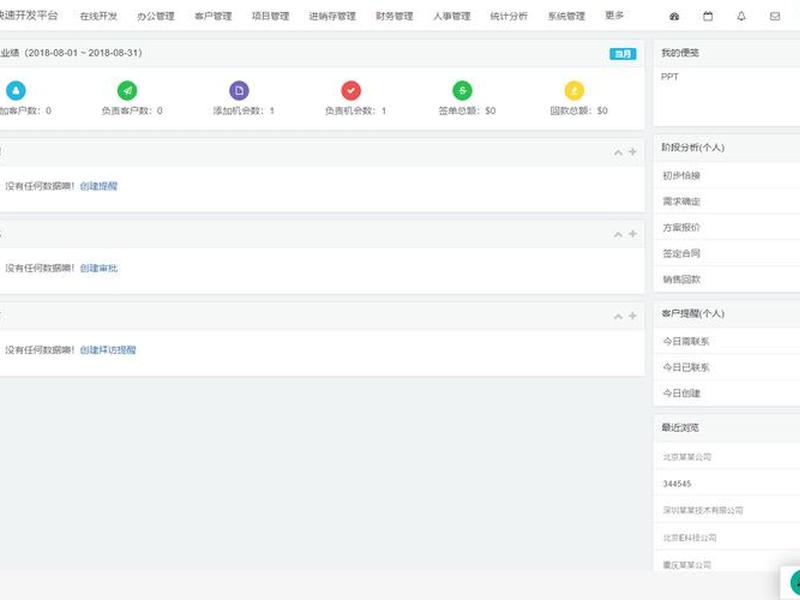Select the 销售回款 stage row
The width and height of the screenshot is (800, 600).
click(727, 279)
